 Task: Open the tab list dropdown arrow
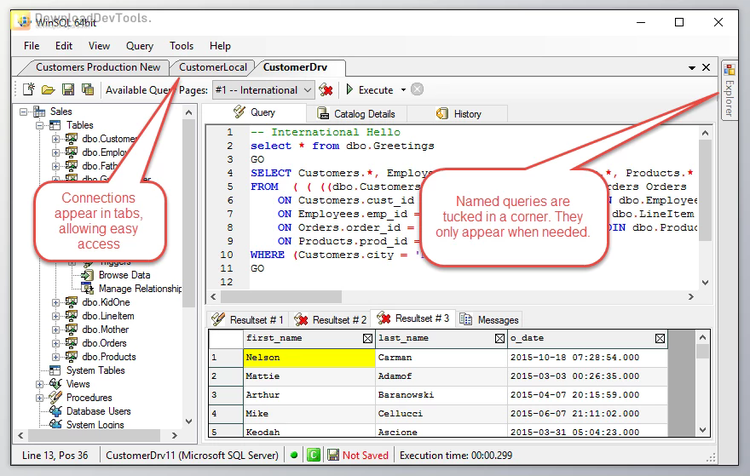(692, 68)
